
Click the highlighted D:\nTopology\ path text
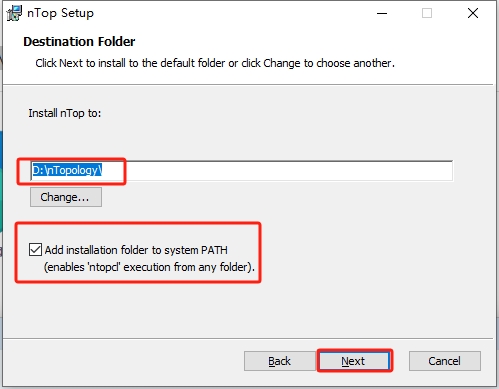pyautogui.click(x=67, y=171)
